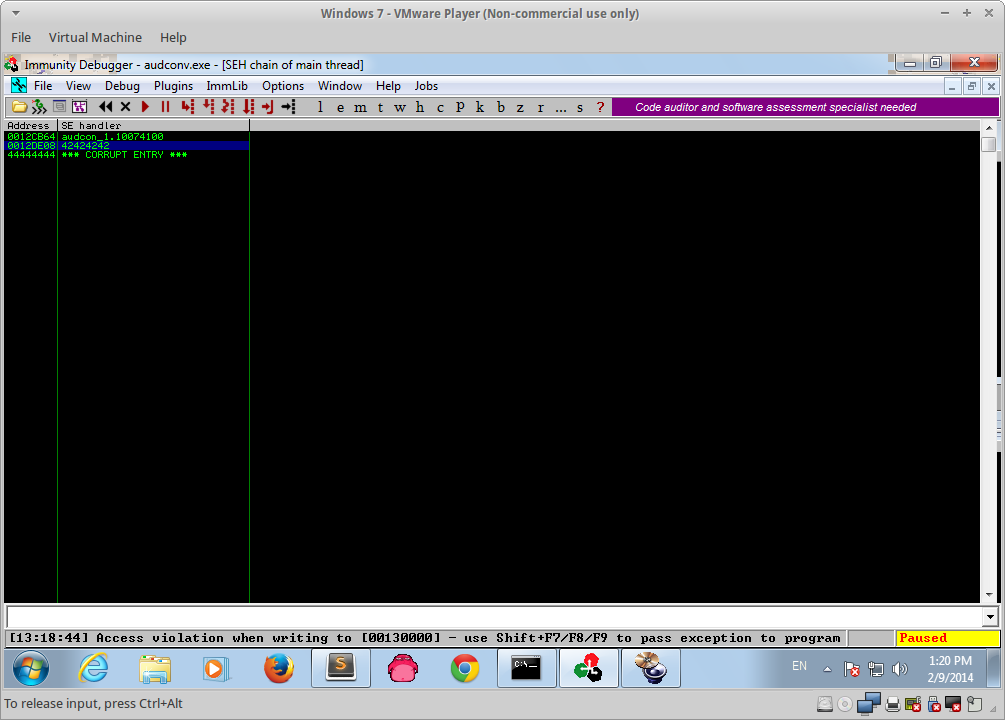
Task: Open Firefox from the taskbar
Action: pos(279,669)
